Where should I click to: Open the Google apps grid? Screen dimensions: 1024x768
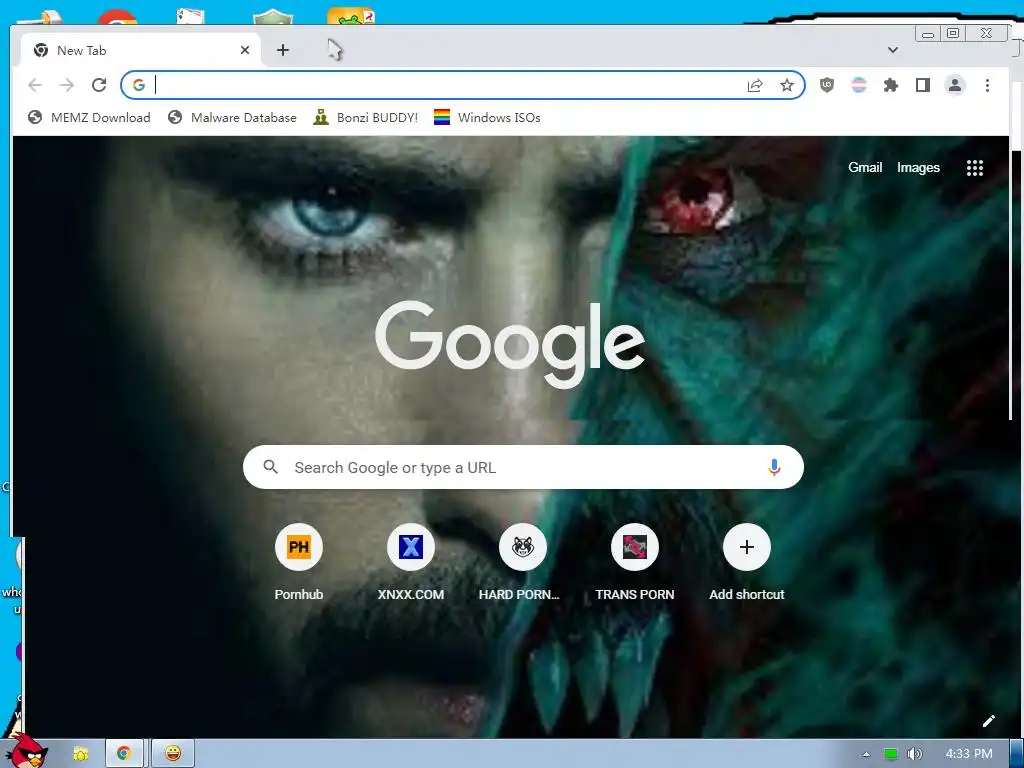pos(975,168)
